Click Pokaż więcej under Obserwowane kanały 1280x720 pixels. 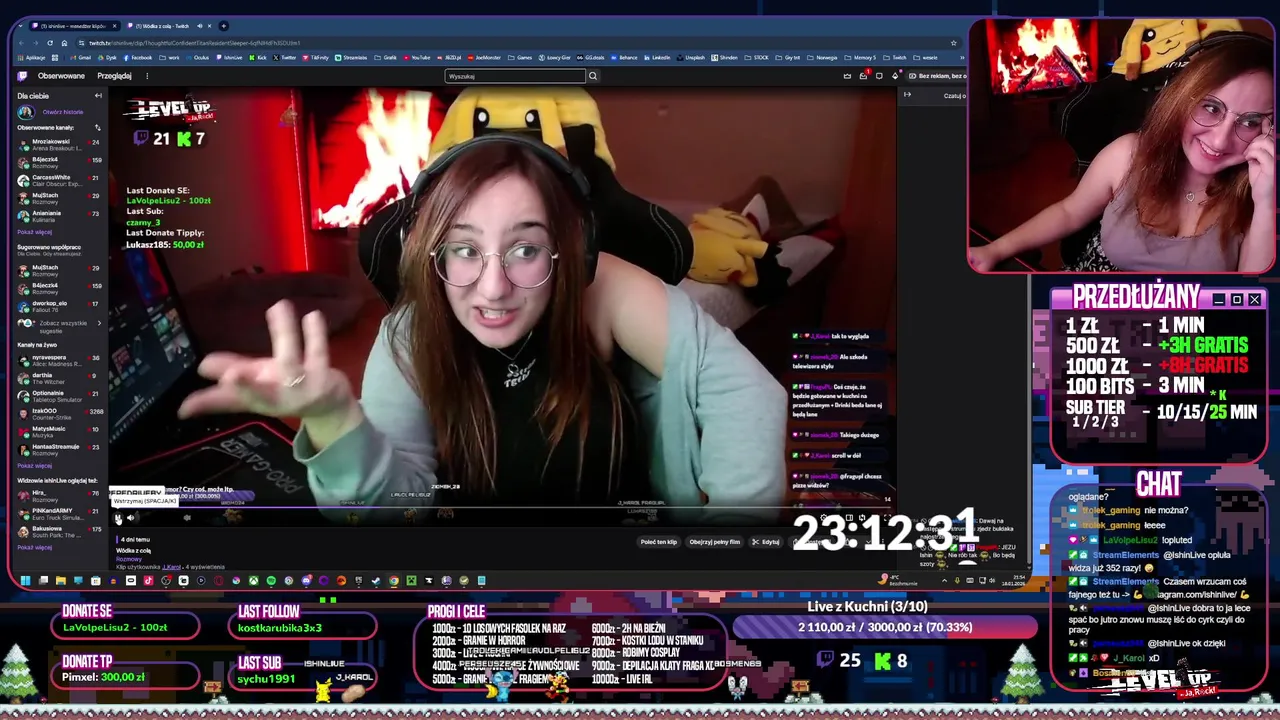(x=35, y=232)
